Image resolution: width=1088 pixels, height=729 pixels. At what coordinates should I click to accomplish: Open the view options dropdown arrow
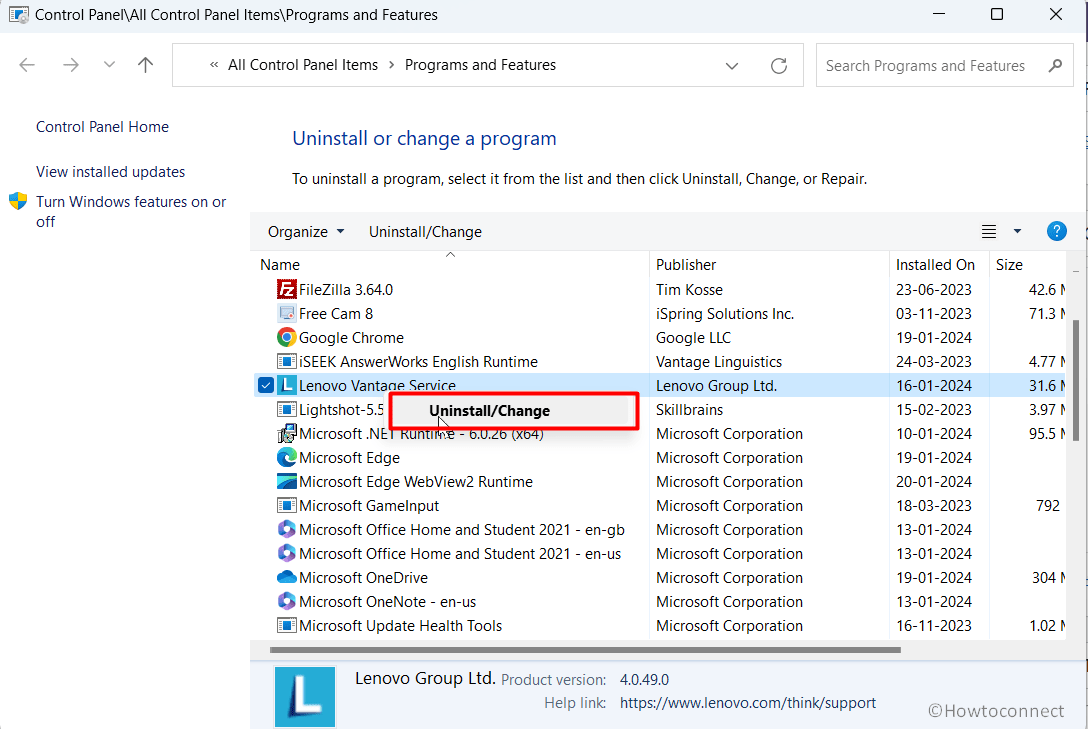[1017, 231]
